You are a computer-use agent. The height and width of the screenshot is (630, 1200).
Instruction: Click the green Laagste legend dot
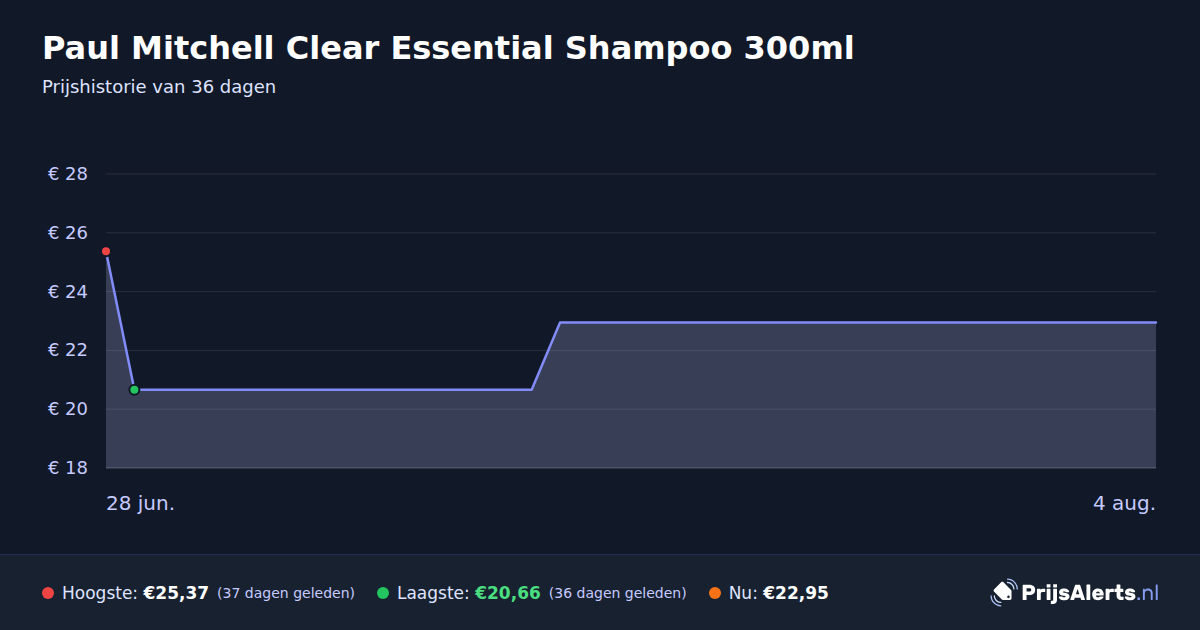point(383,593)
